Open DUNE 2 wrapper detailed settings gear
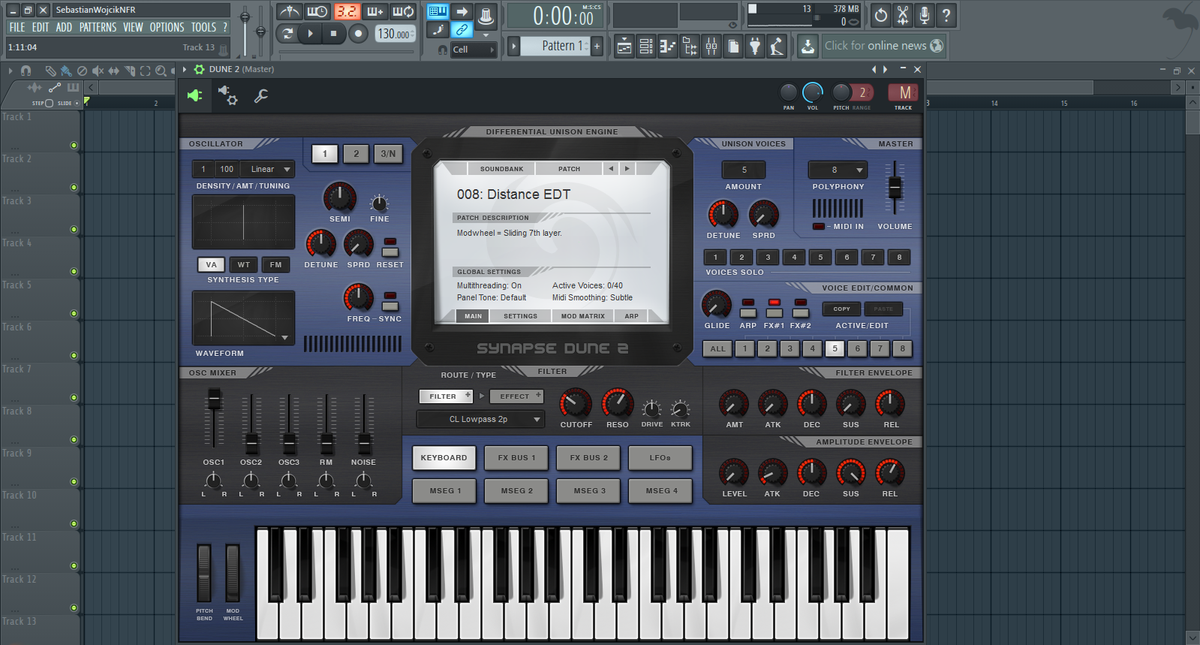Screen dimensions: 1200x645 click(x=227, y=95)
